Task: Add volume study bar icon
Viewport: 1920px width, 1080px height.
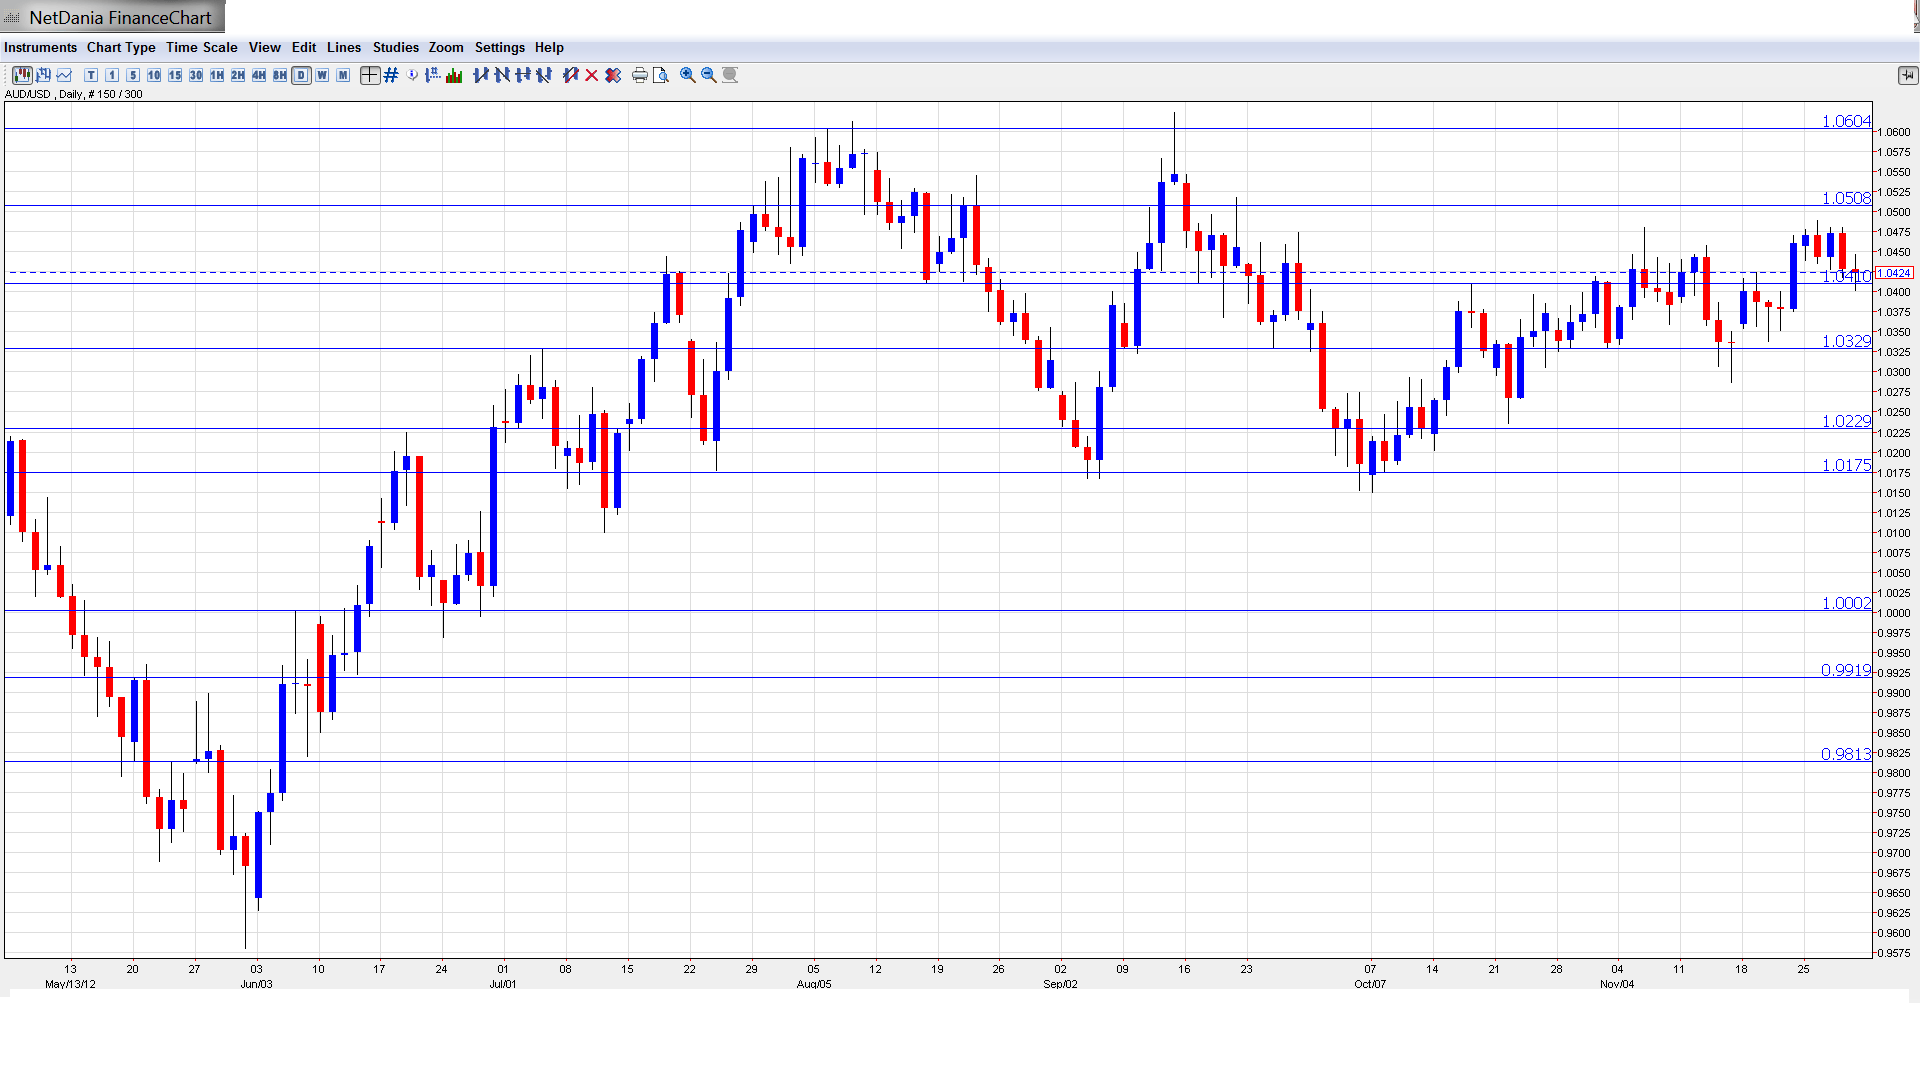Action: (x=454, y=75)
